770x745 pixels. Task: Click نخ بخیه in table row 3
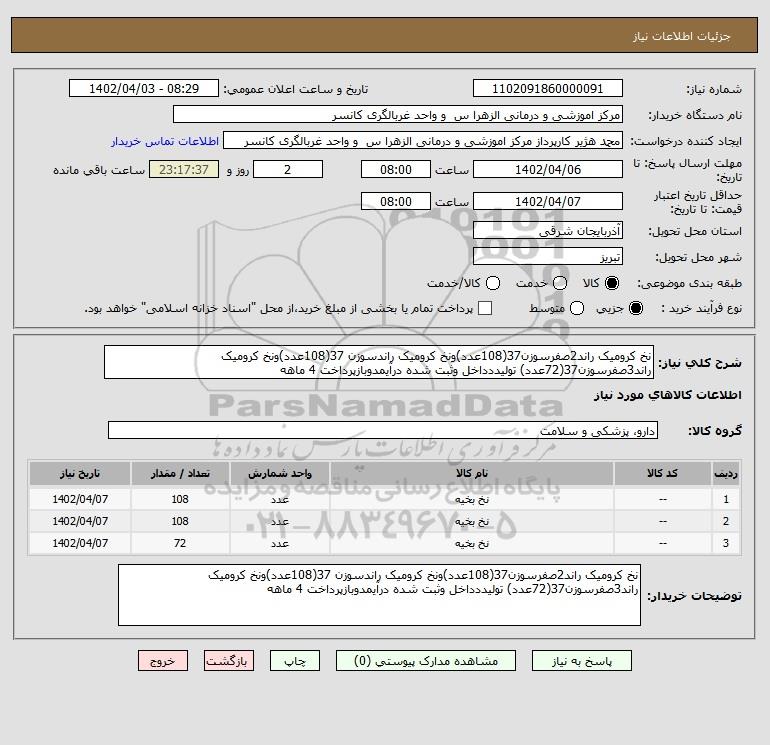[x=471, y=544]
